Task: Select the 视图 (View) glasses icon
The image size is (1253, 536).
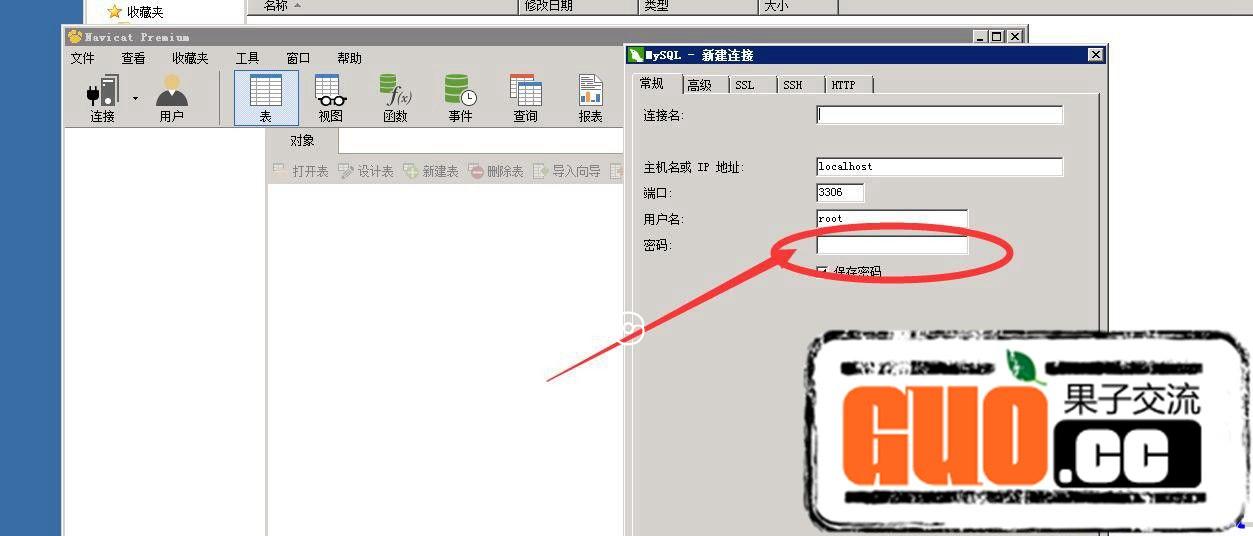Action: tap(330, 97)
